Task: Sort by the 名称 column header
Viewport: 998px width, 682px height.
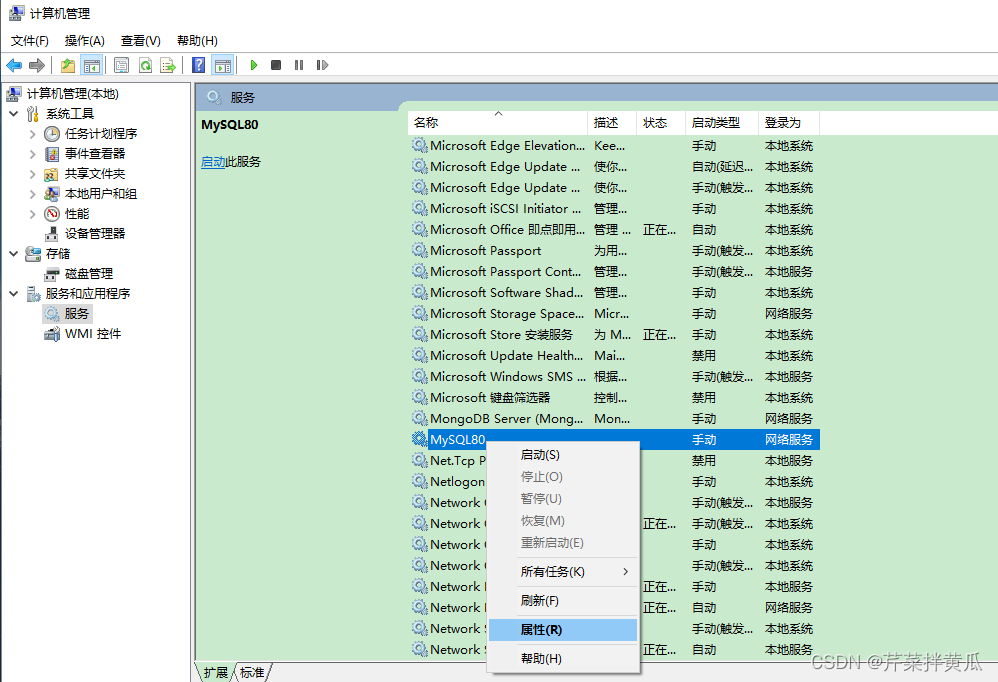Action: [x=497, y=122]
